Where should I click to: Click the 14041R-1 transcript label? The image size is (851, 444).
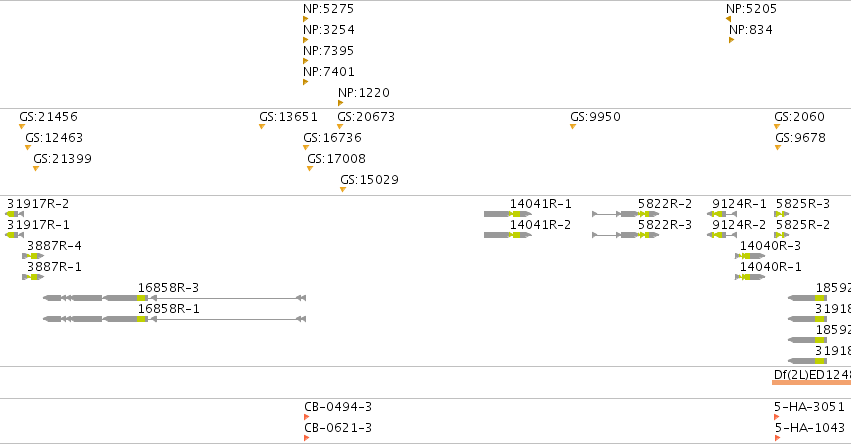[x=541, y=204]
